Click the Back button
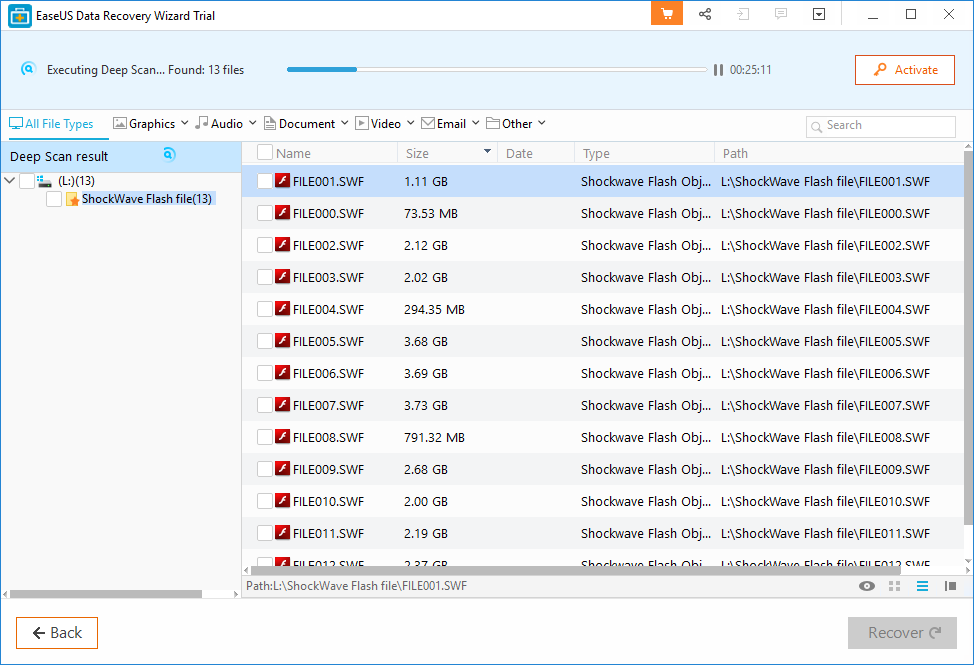 point(57,633)
